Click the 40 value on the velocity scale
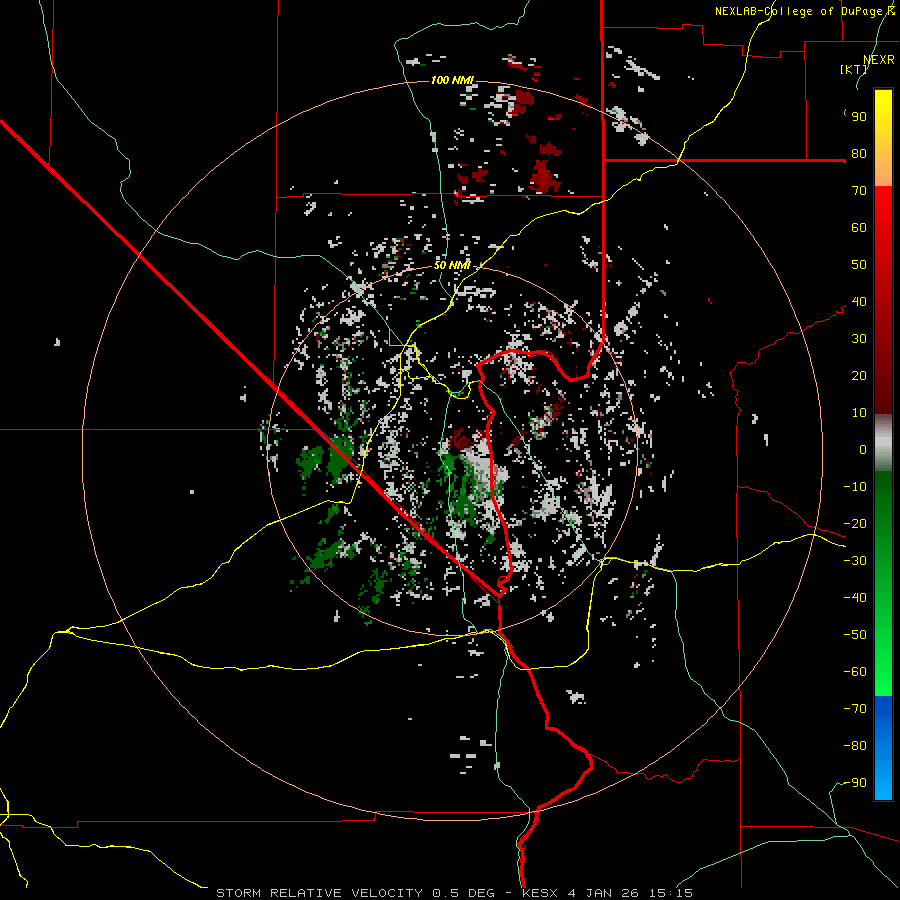This screenshot has width=900, height=900. [x=859, y=302]
